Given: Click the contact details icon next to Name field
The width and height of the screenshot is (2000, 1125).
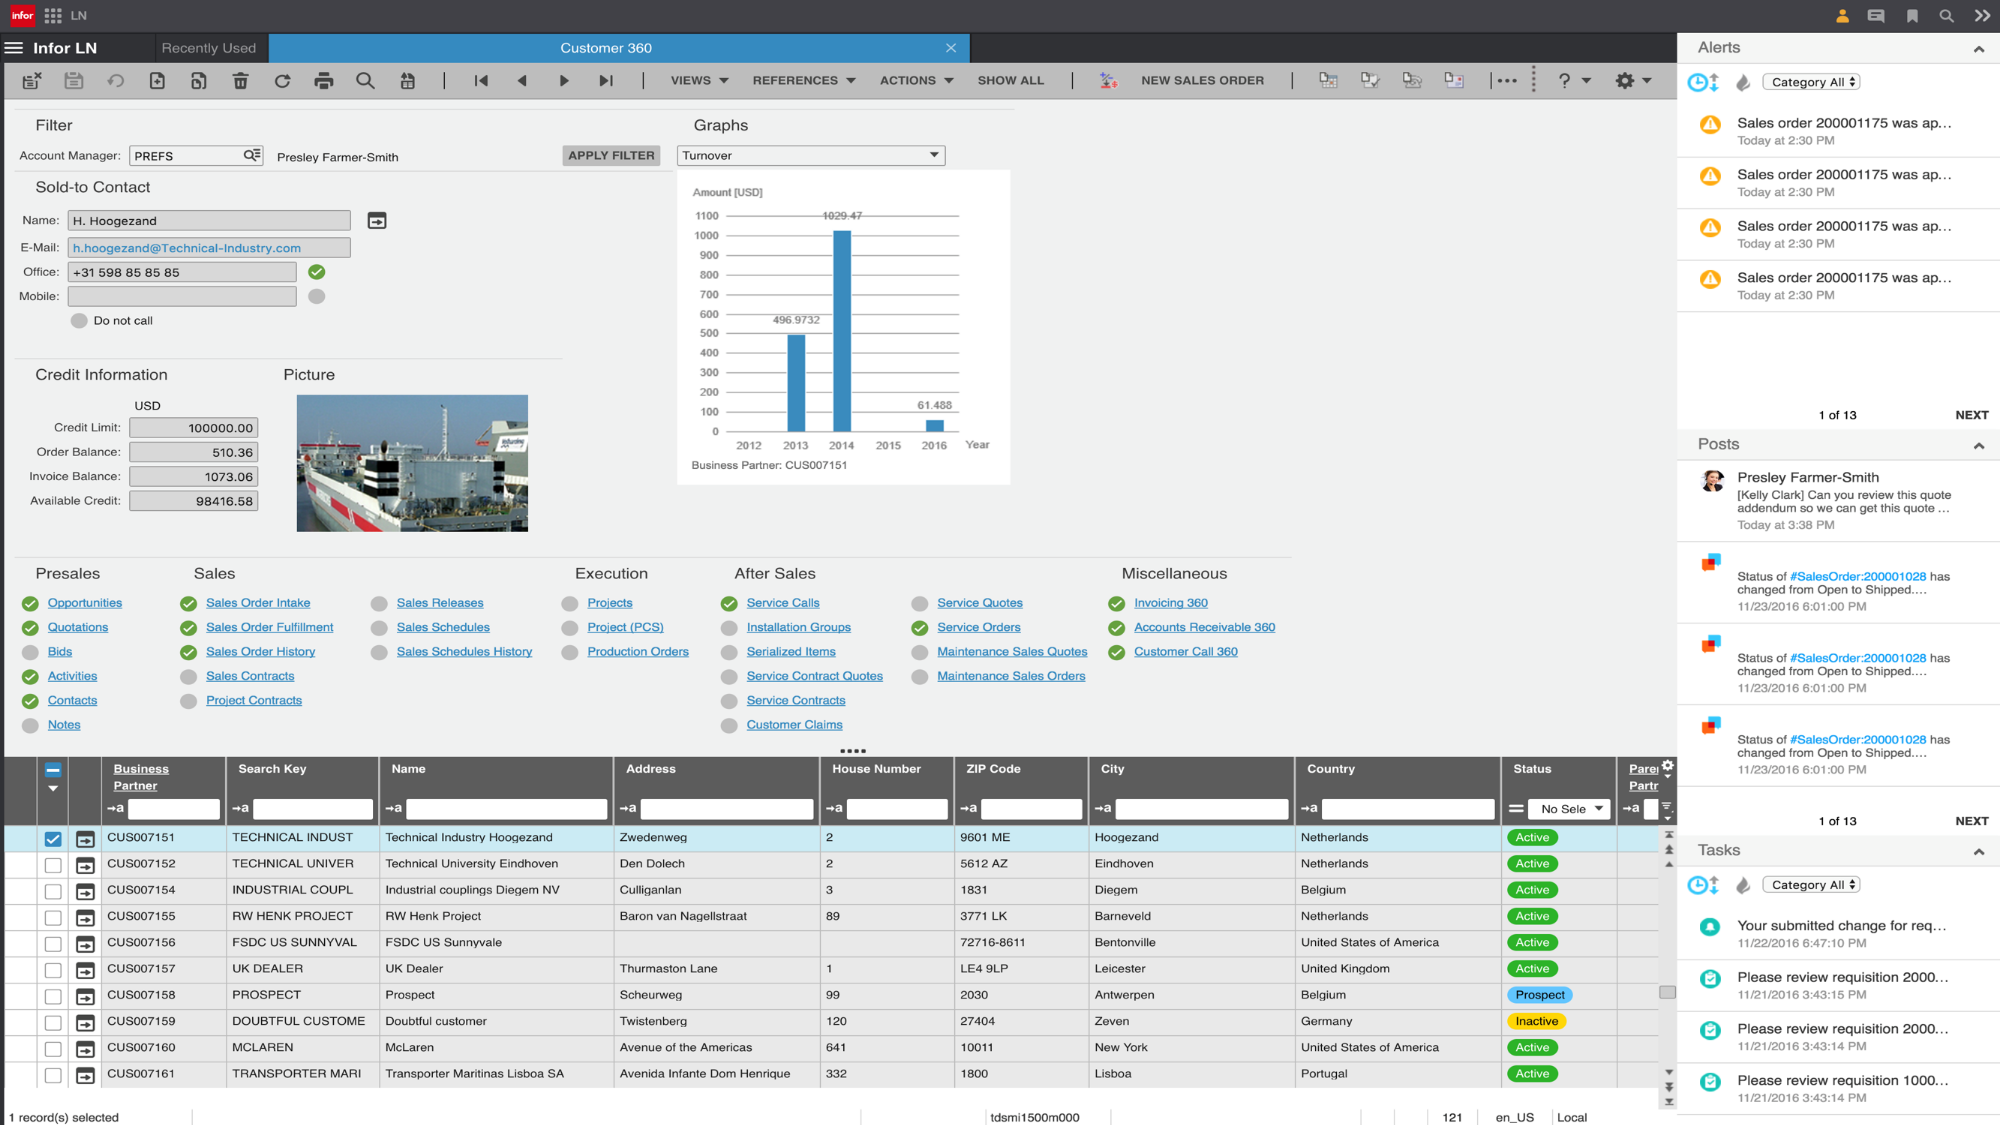Looking at the screenshot, I should pyautogui.click(x=377, y=221).
